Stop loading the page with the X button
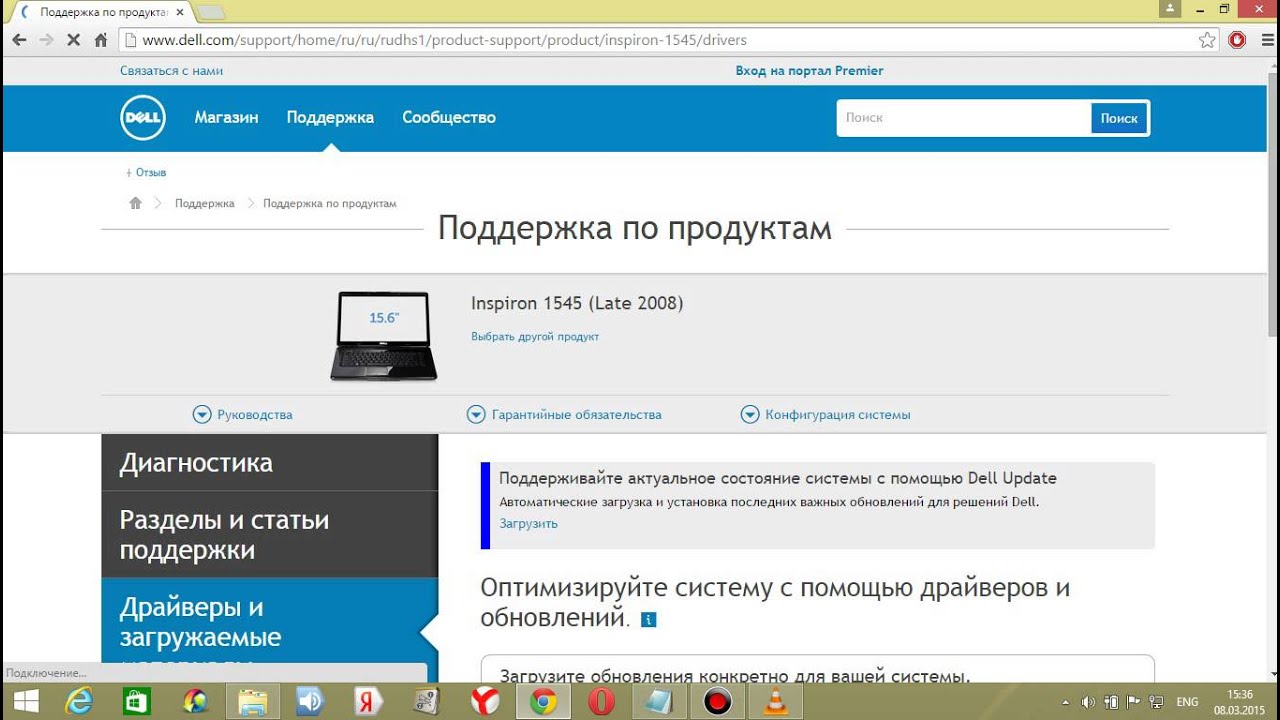This screenshot has height=720, width=1280. pos(73,40)
